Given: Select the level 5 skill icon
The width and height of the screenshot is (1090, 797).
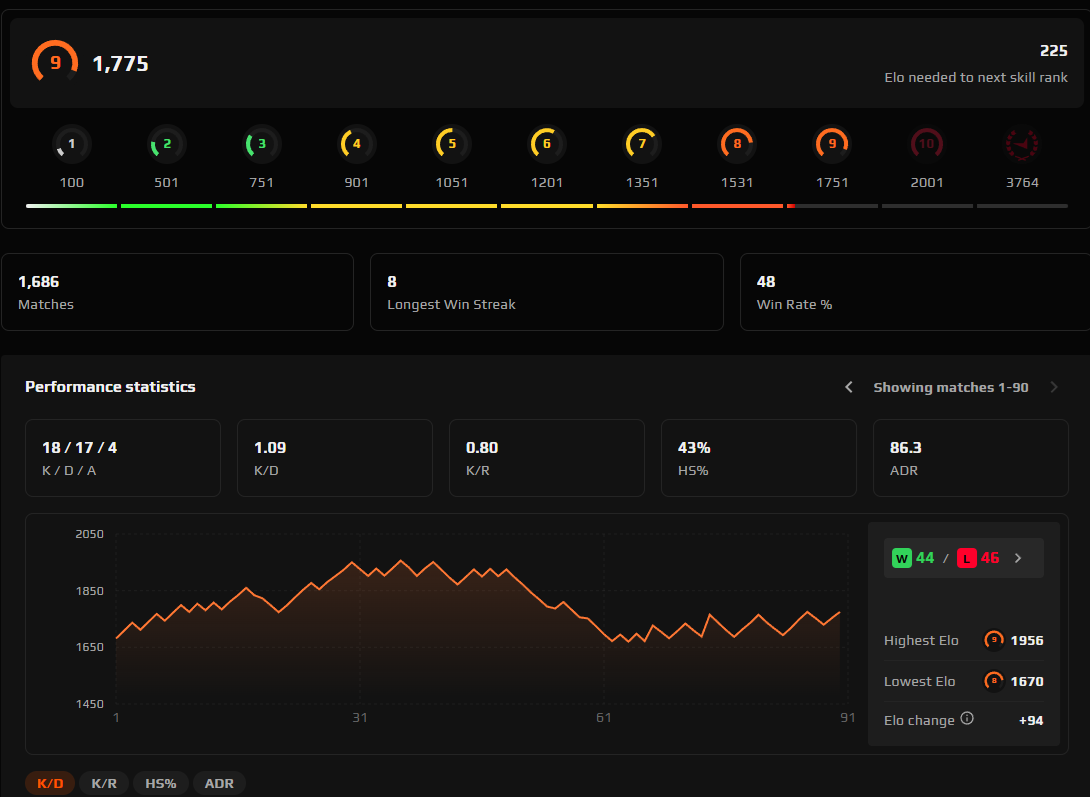Looking at the screenshot, I should point(452,145).
